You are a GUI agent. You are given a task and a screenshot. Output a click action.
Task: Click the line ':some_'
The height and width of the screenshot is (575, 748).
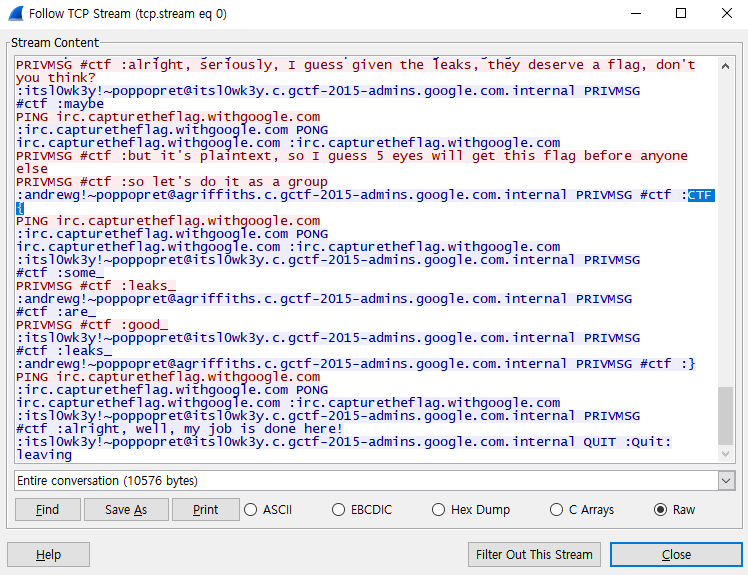(60, 273)
